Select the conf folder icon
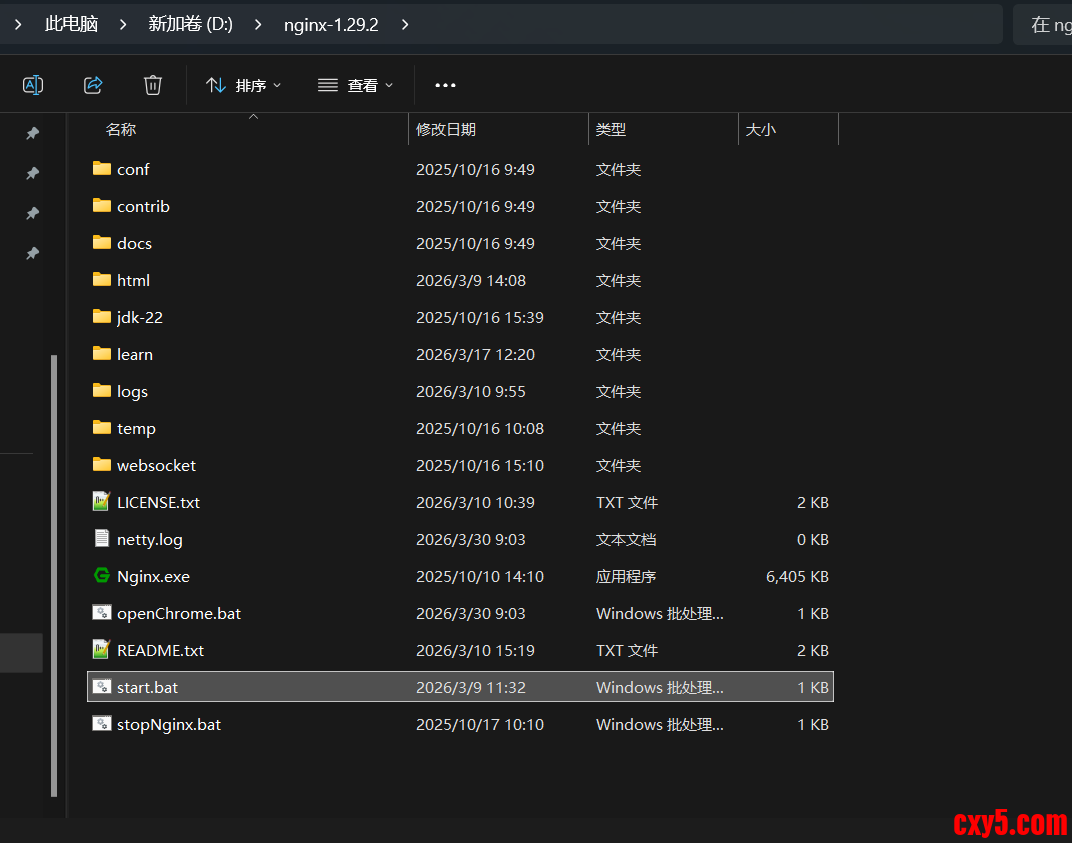This screenshot has width=1072, height=843. pos(101,169)
